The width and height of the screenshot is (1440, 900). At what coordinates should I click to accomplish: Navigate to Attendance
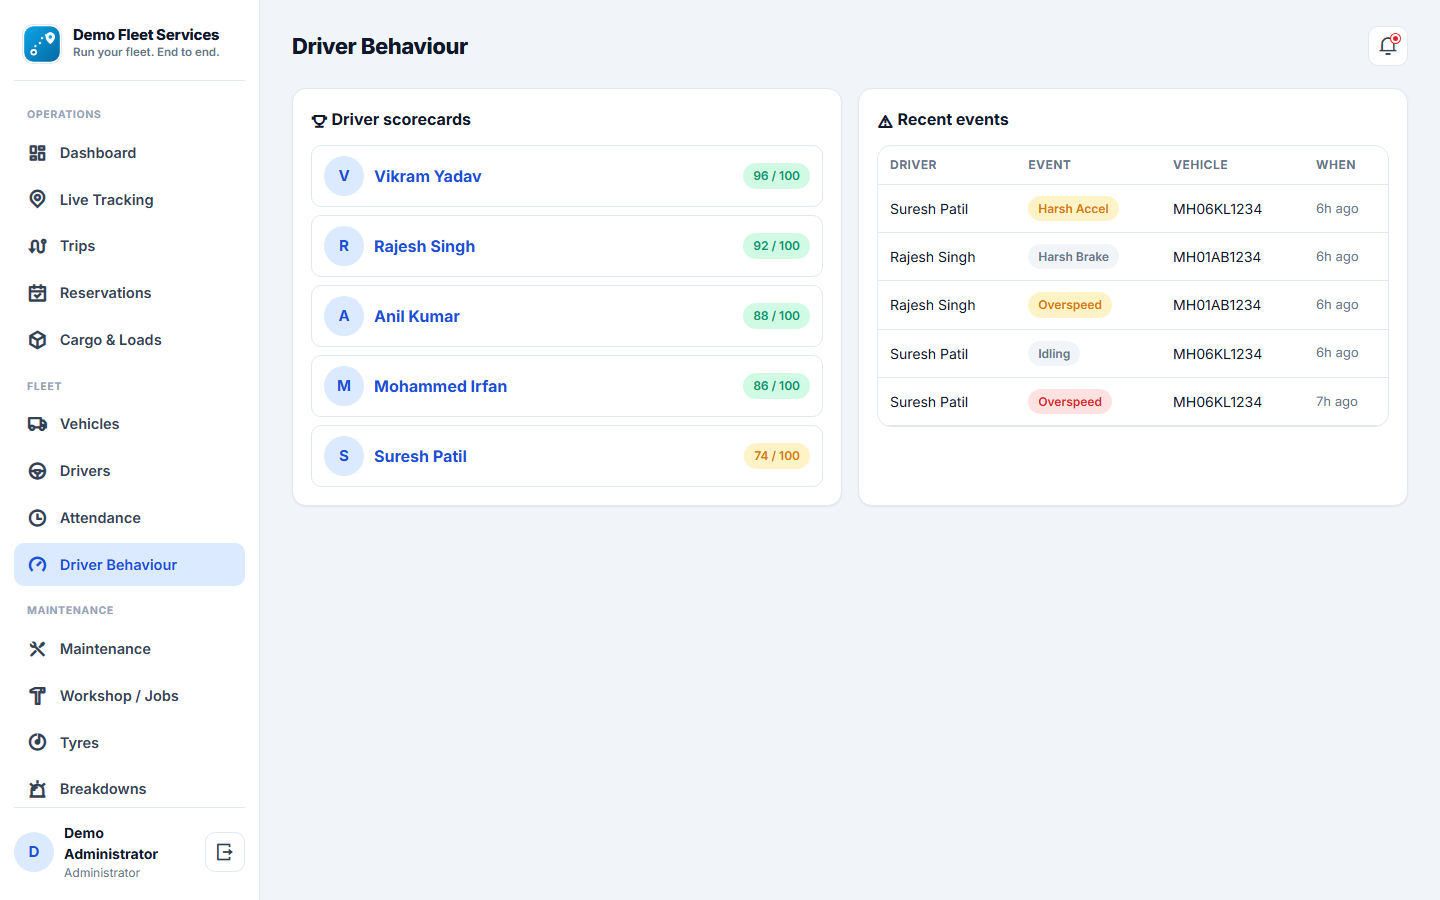pos(129,518)
